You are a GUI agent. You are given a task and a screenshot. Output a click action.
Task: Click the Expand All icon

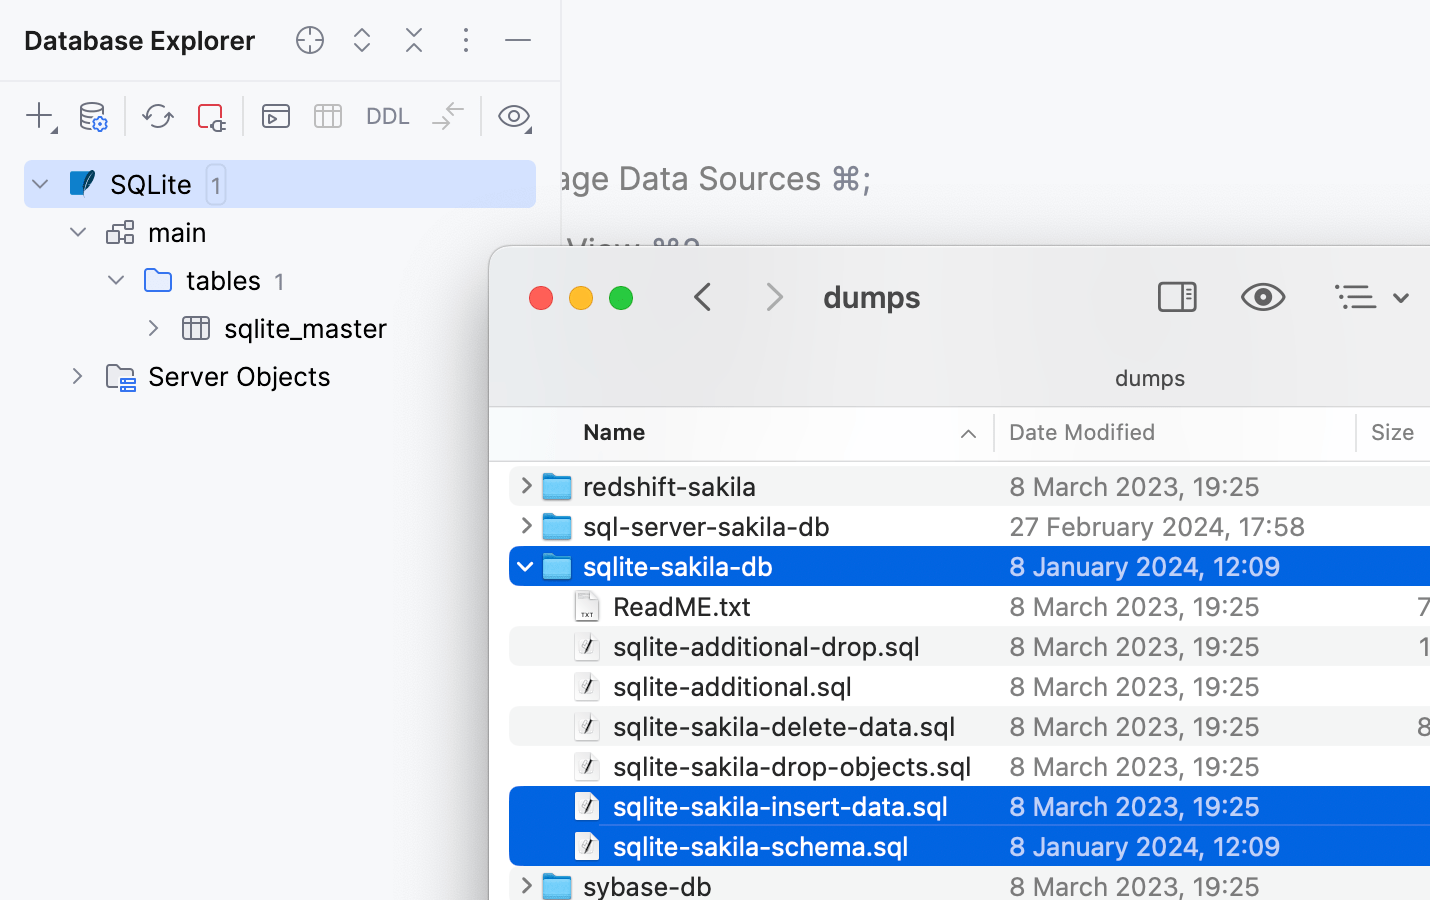(362, 40)
